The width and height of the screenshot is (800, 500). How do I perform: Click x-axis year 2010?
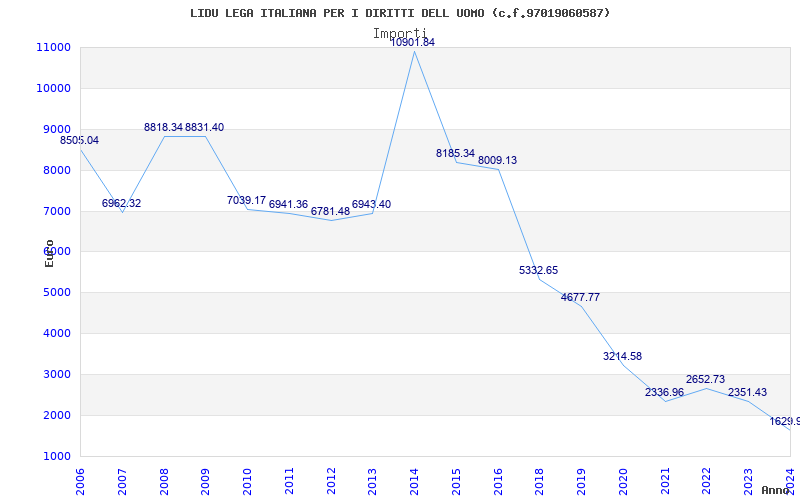coord(247,482)
